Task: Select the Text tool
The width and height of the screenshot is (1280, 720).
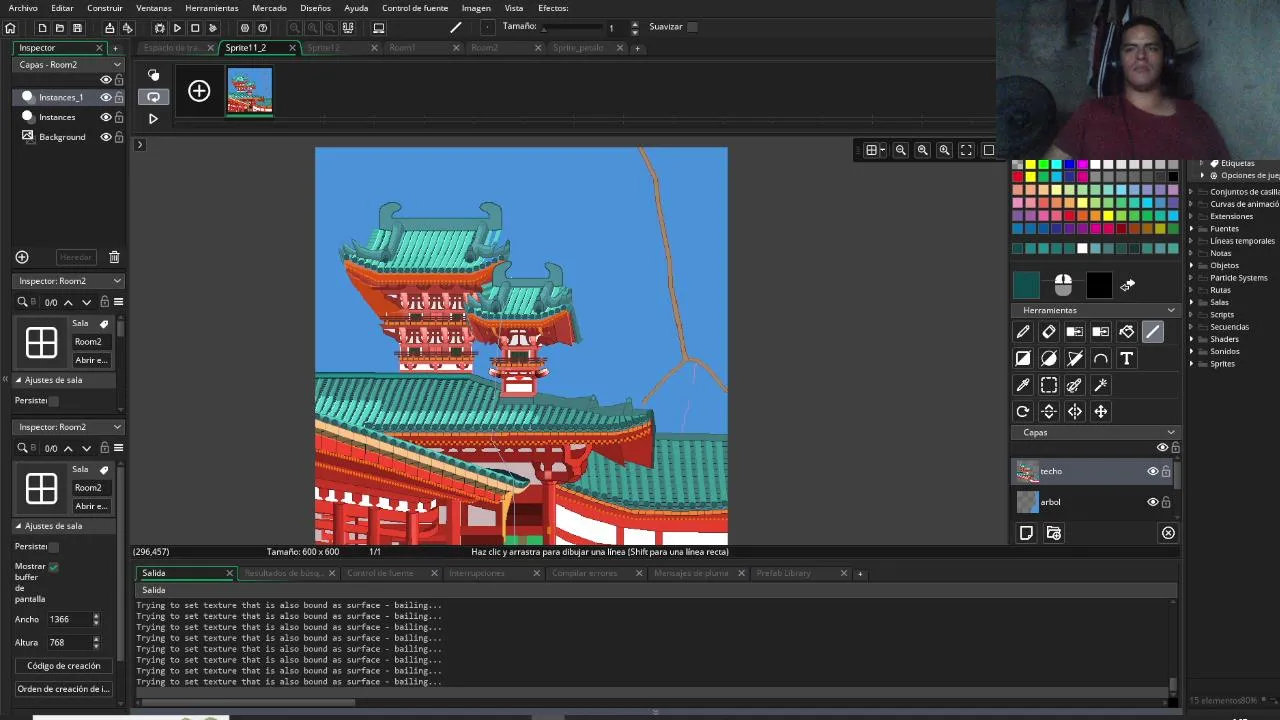Action: pyautogui.click(x=1127, y=358)
